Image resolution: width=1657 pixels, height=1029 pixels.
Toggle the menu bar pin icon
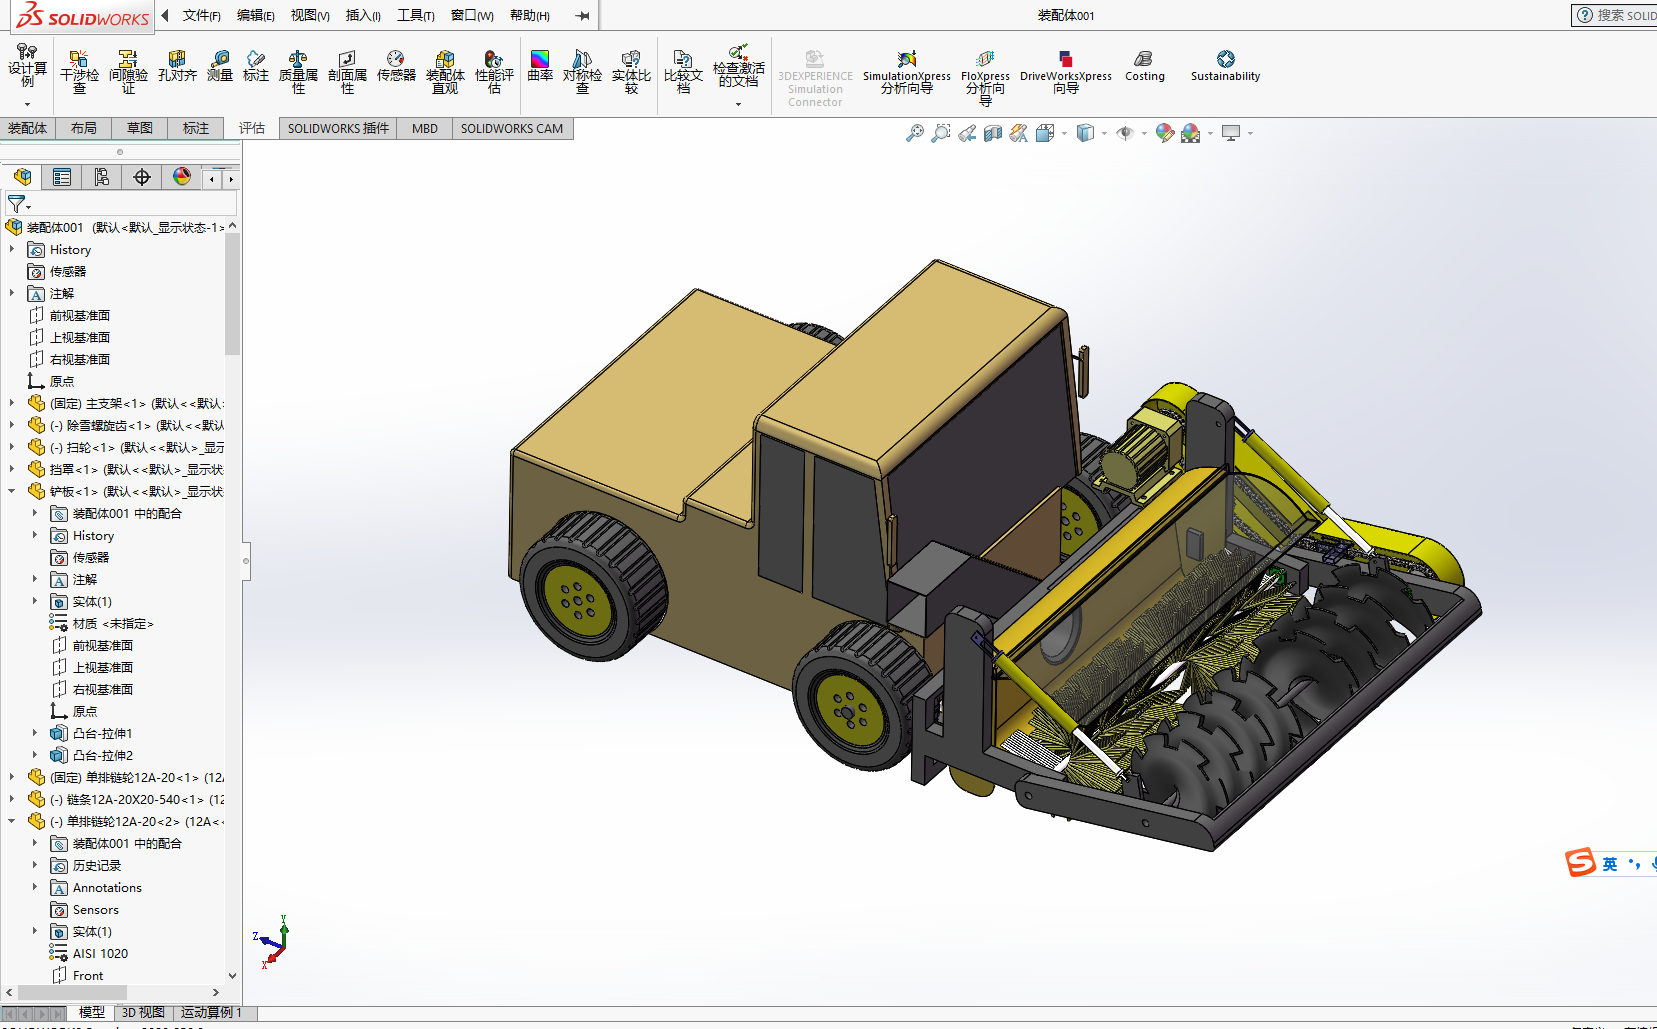(x=582, y=16)
